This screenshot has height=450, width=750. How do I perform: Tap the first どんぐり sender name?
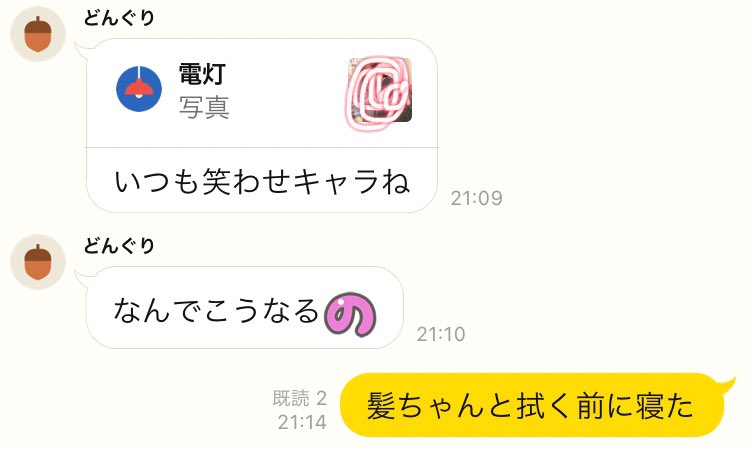[119, 18]
